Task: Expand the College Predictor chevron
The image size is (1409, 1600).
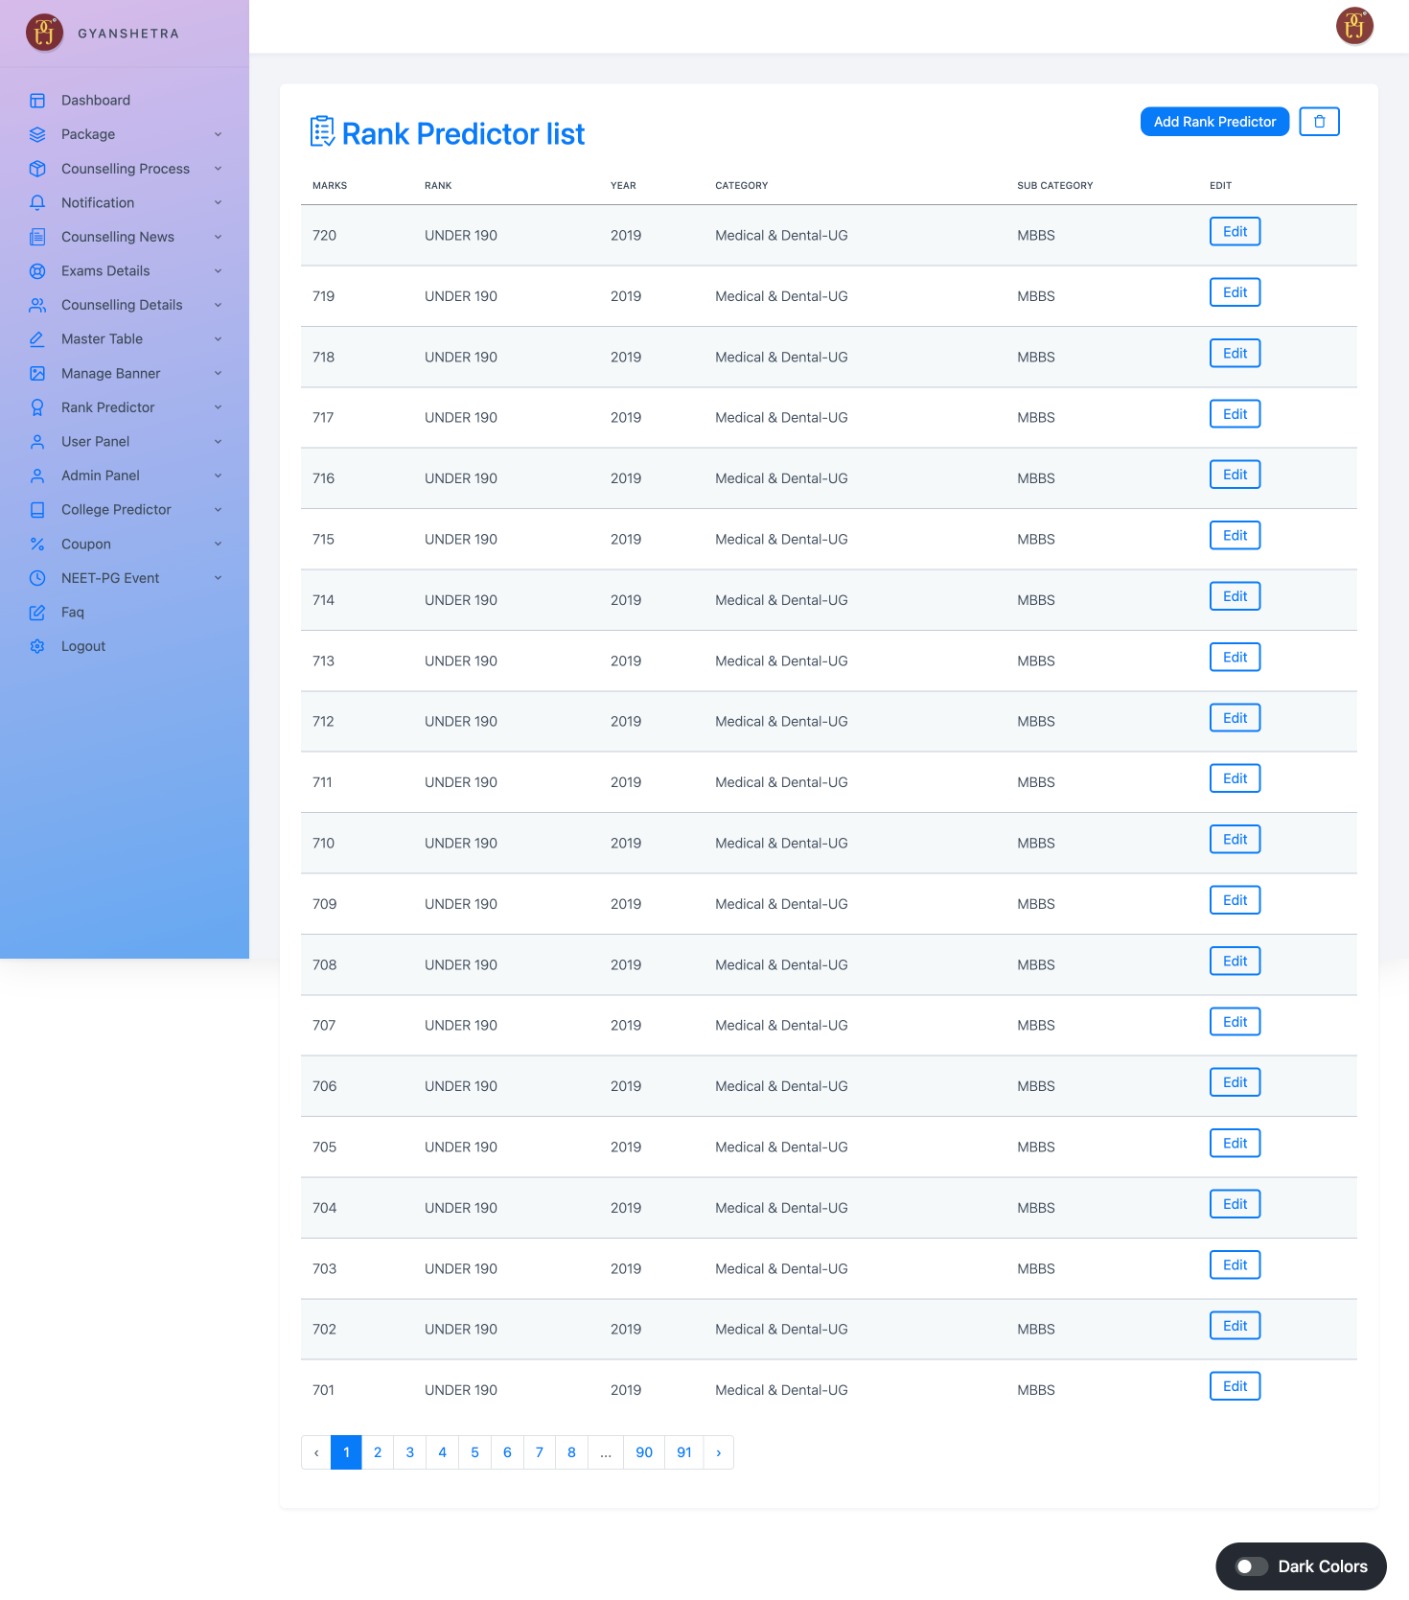Action: (x=218, y=509)
